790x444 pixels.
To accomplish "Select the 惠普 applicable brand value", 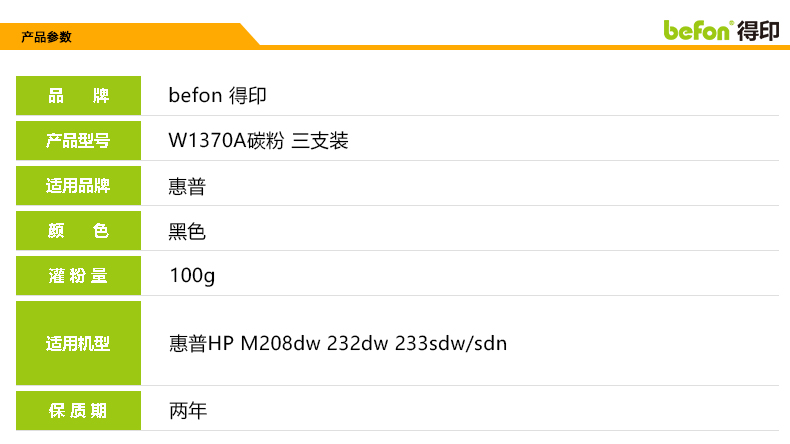I will coord(188,186).
